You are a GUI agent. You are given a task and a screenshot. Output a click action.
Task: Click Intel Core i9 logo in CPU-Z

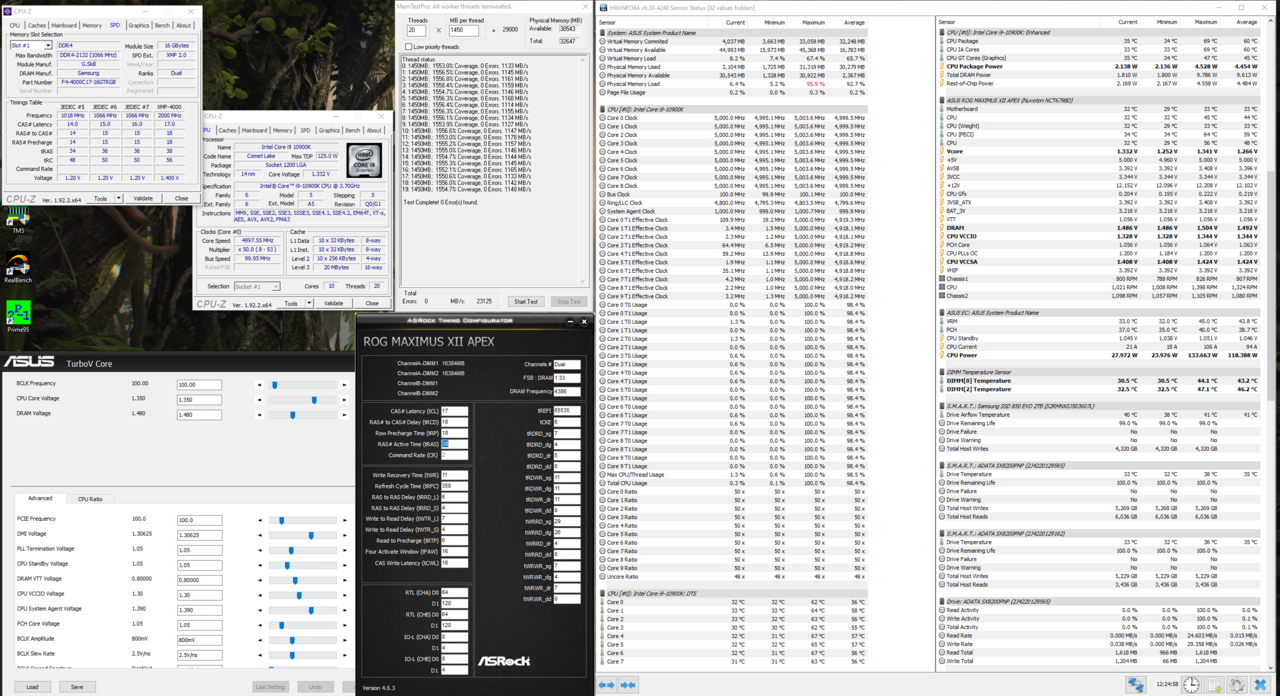tap(363, 159)
